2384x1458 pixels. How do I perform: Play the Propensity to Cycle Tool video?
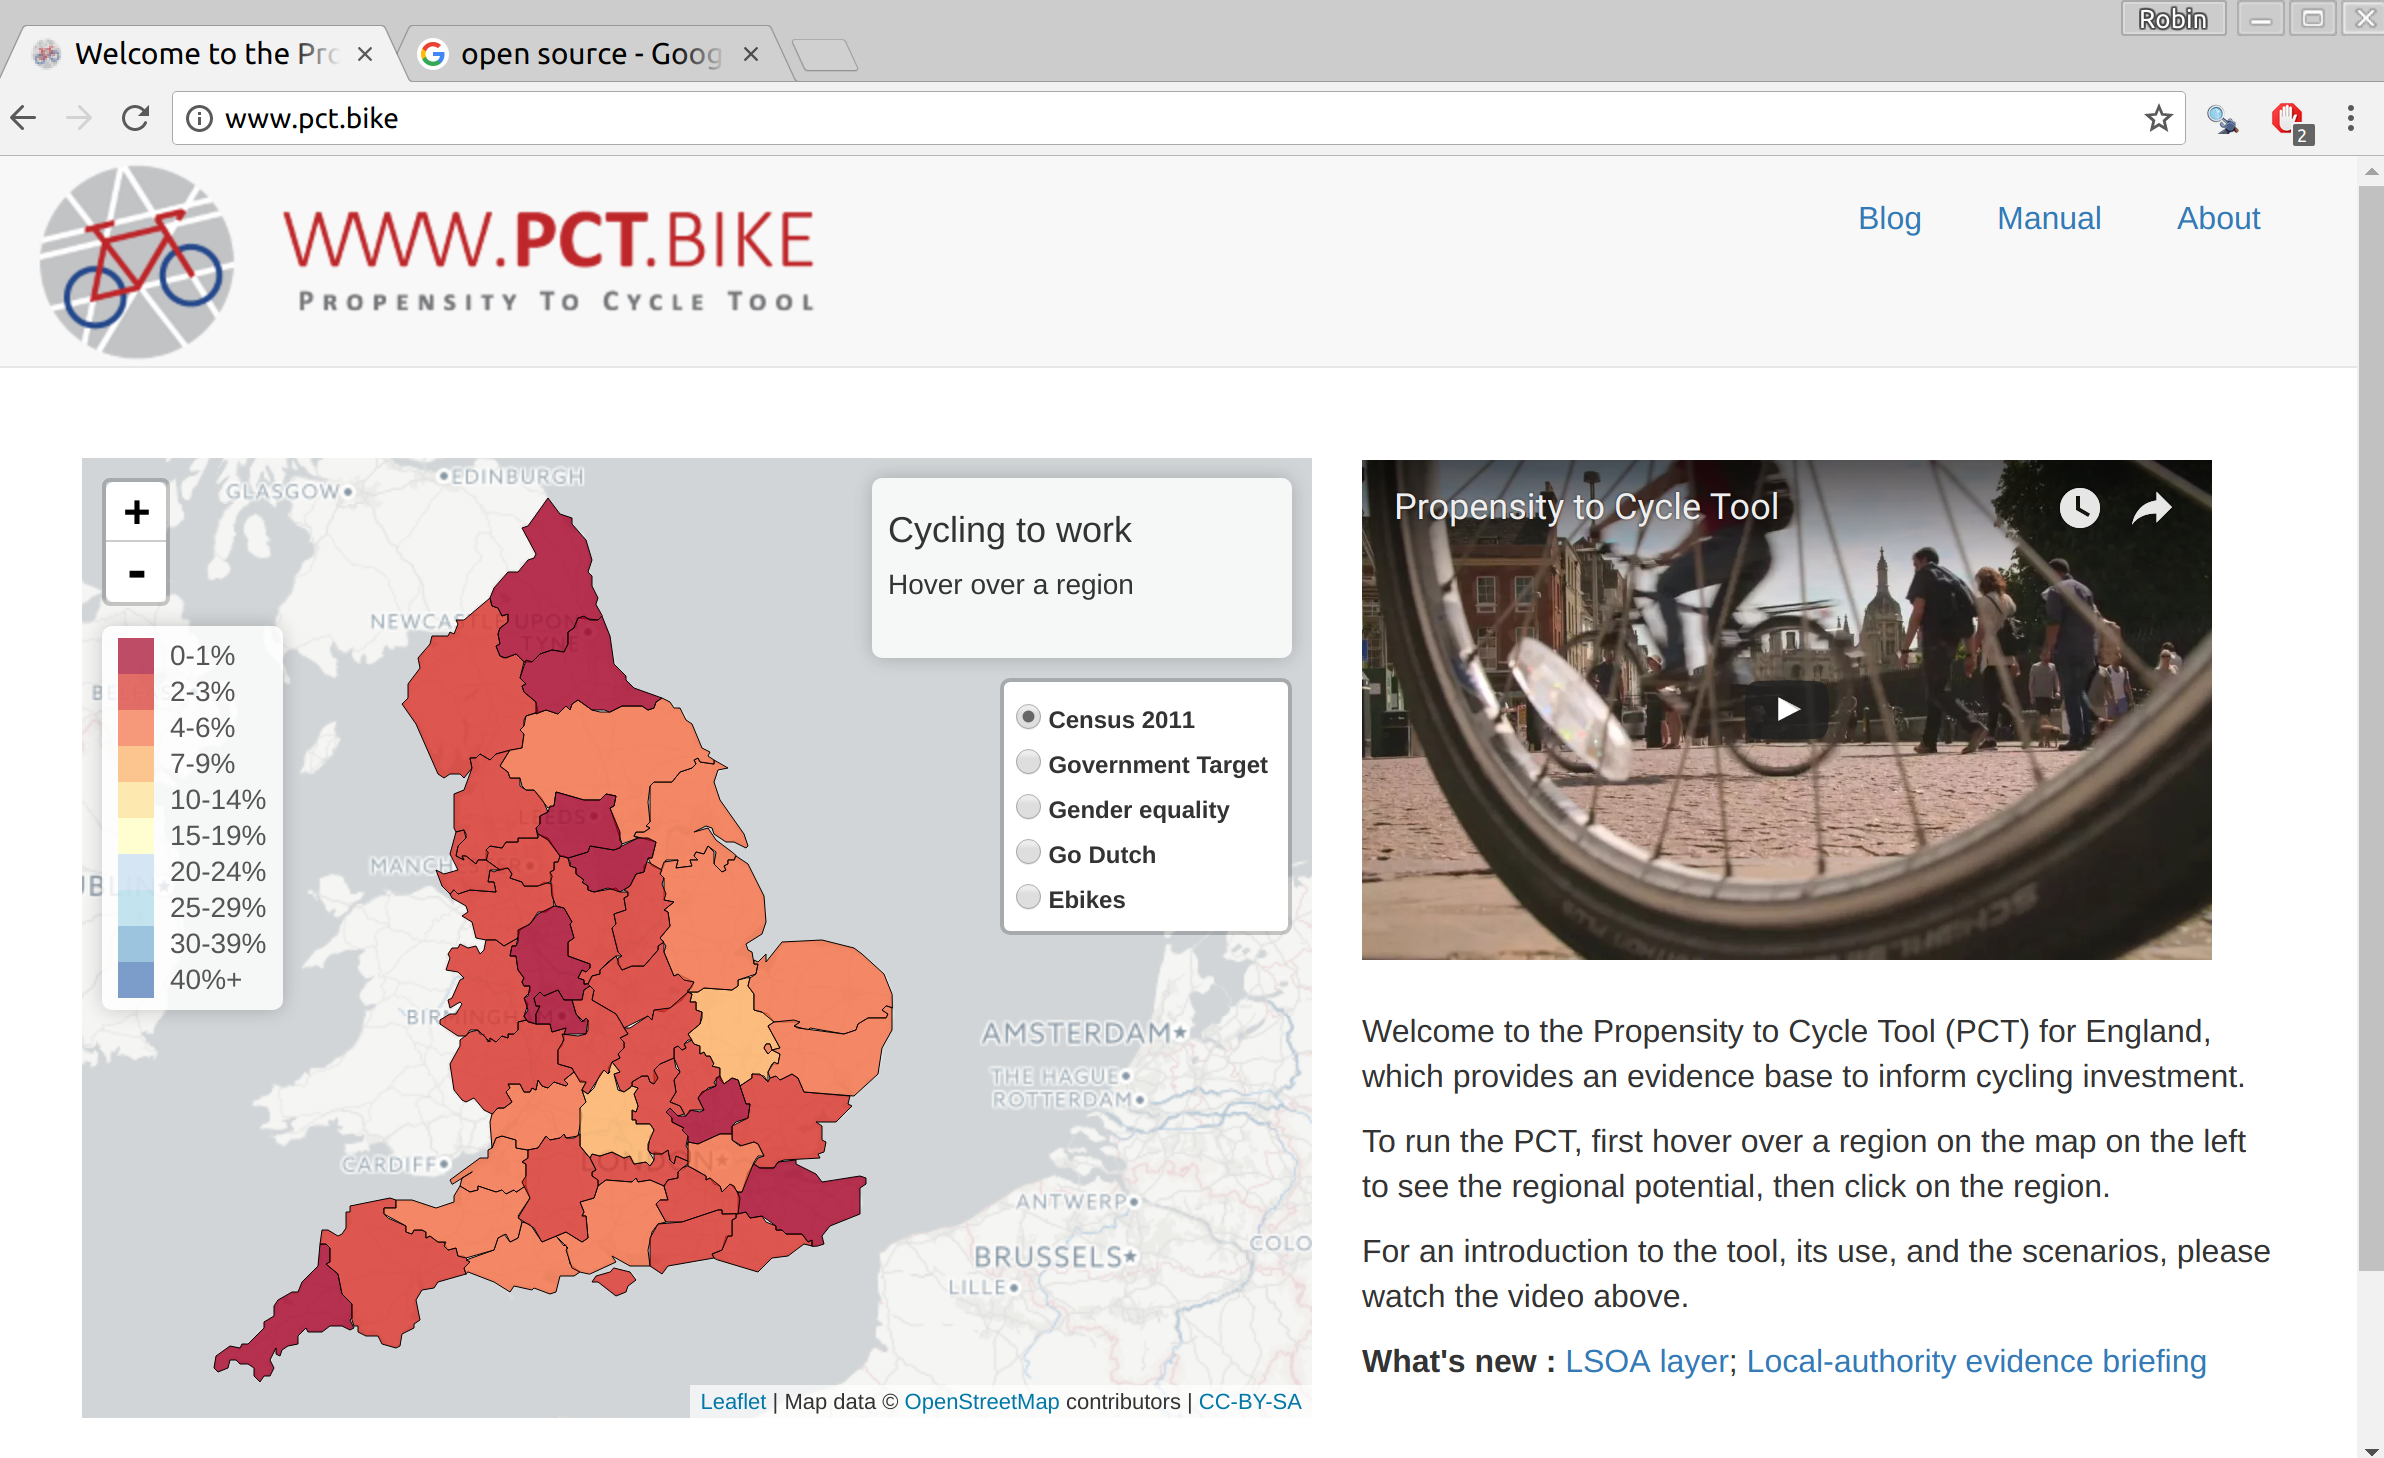point(1787,709)
